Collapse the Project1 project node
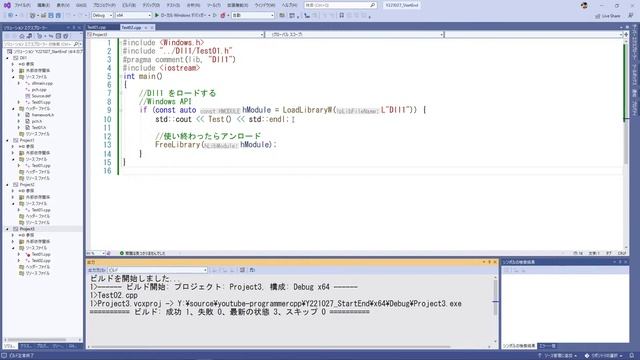 [7, 140]
